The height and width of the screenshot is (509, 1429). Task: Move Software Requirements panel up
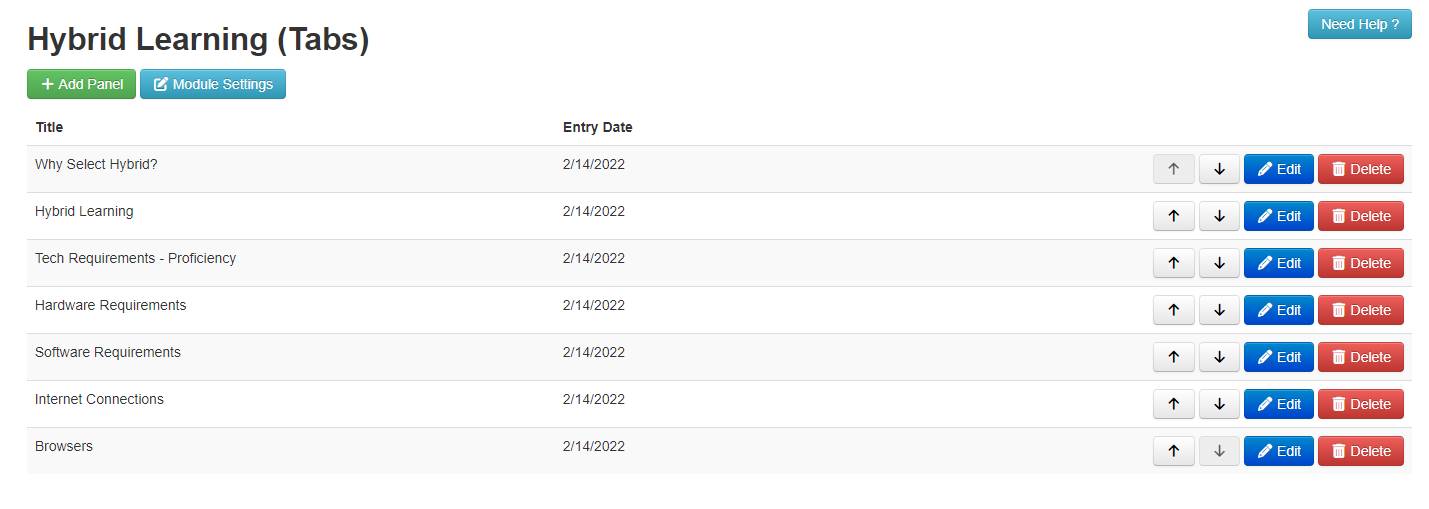pos(1173,357)
